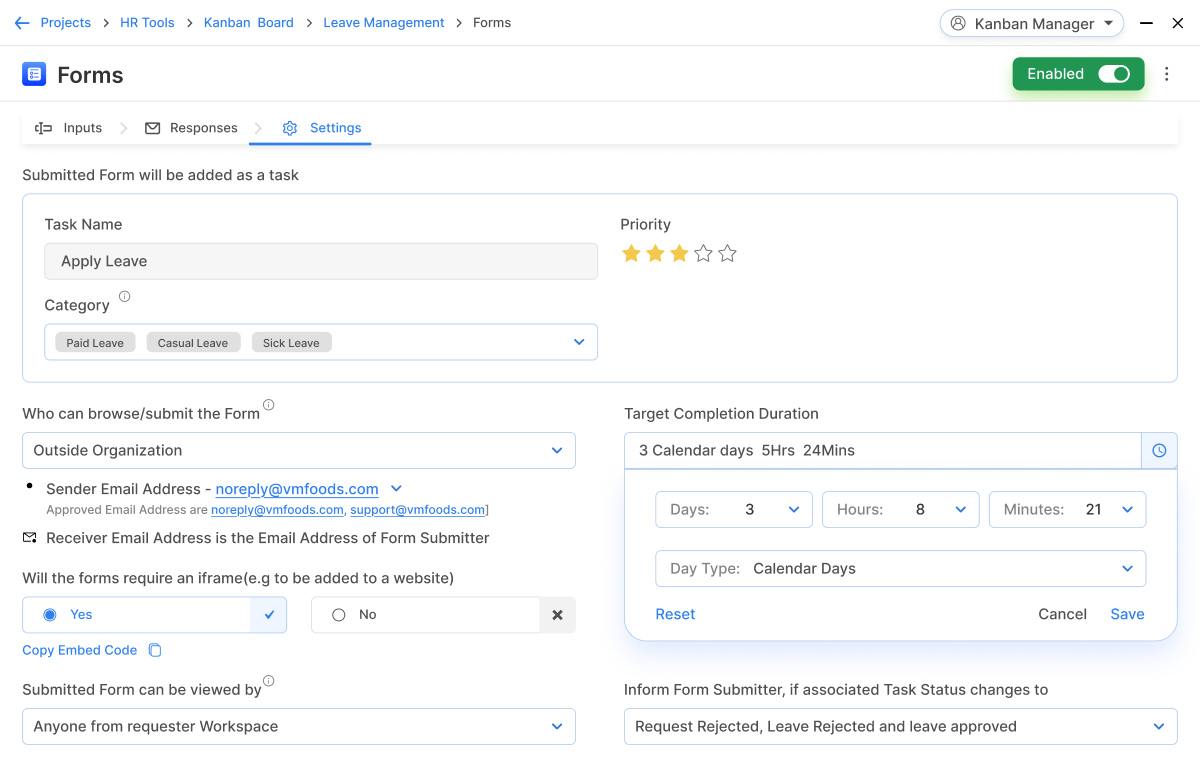Screen dimensions: 1200x760
Task: Set priority to five stars
Action: (727, 254)
